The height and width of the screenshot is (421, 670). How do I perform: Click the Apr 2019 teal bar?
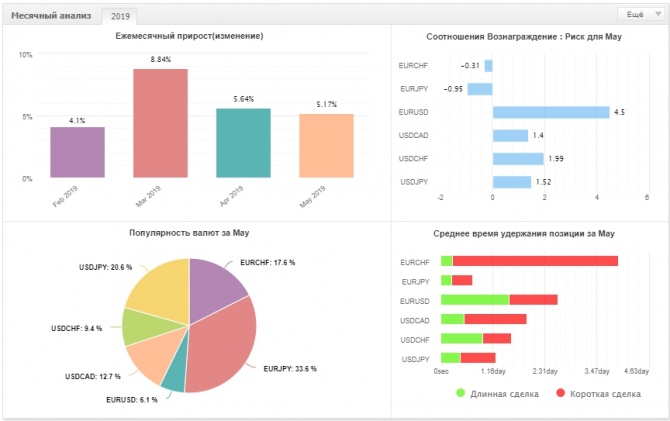click(243, 143)
